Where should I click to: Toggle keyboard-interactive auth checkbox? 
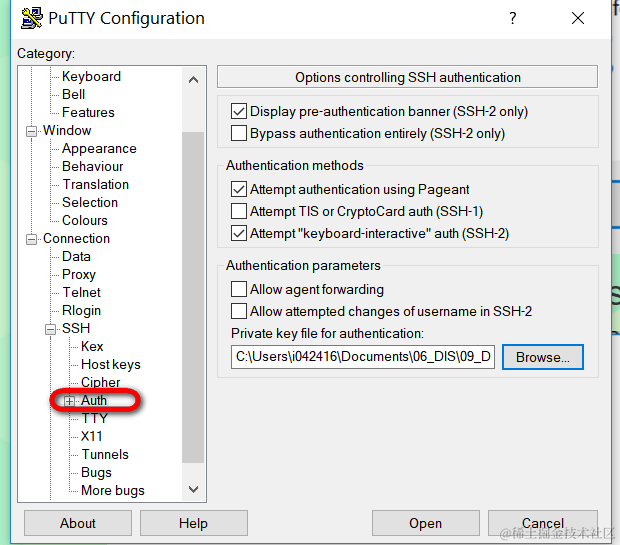click(239, 233)
